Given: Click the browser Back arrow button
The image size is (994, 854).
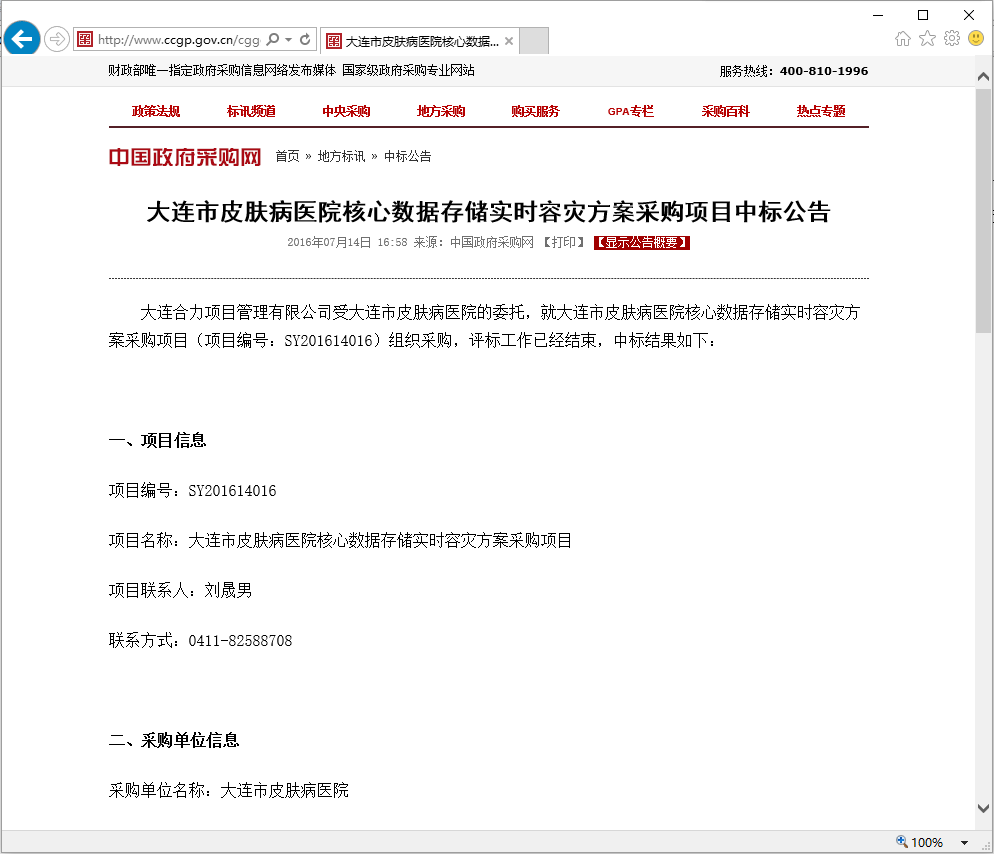Looking at the screenshot, I should point(21,40).
